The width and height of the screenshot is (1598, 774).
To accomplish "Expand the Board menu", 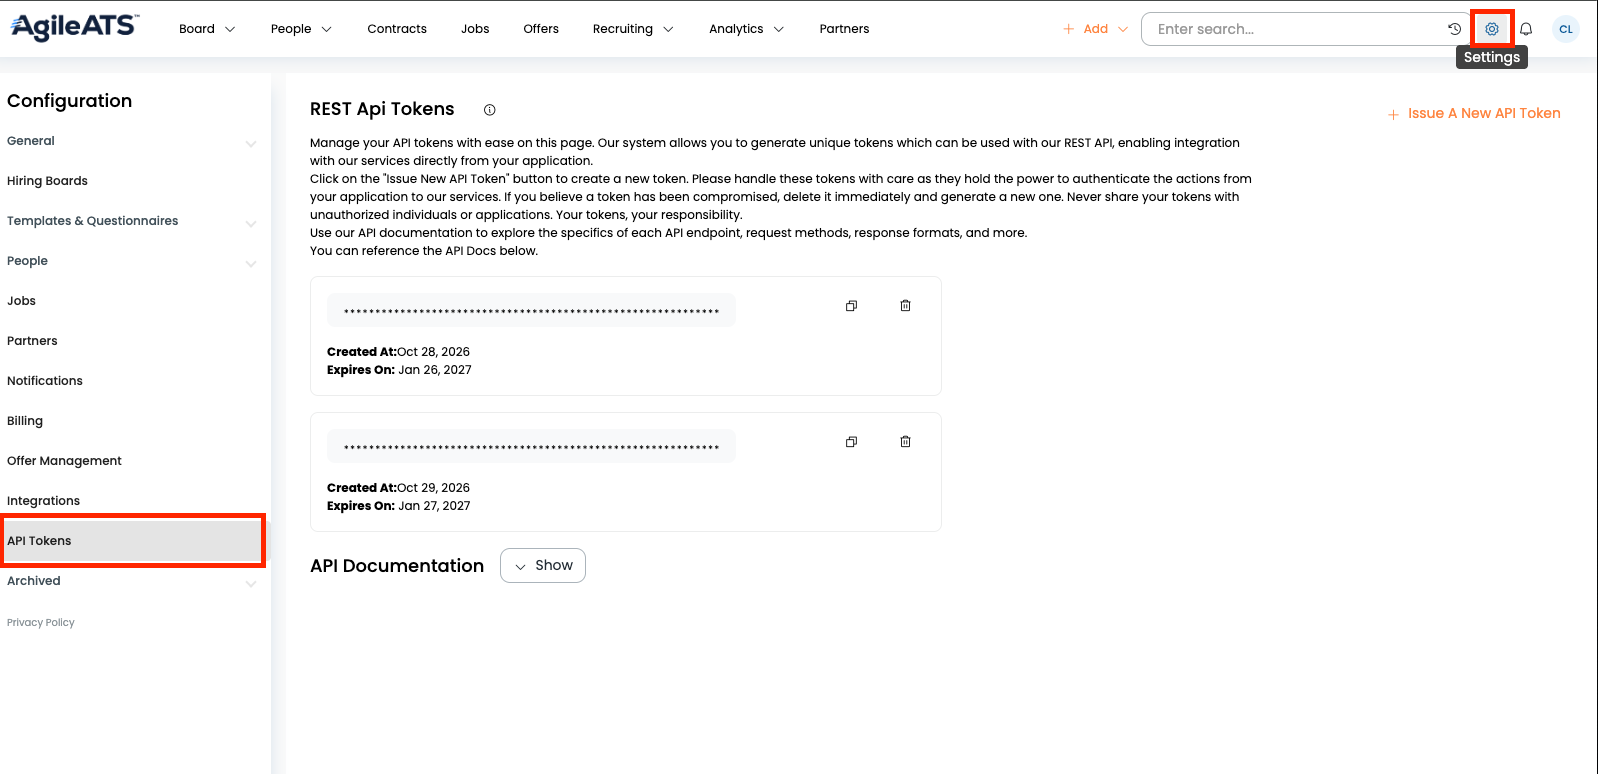I will [x=207, y=29].
